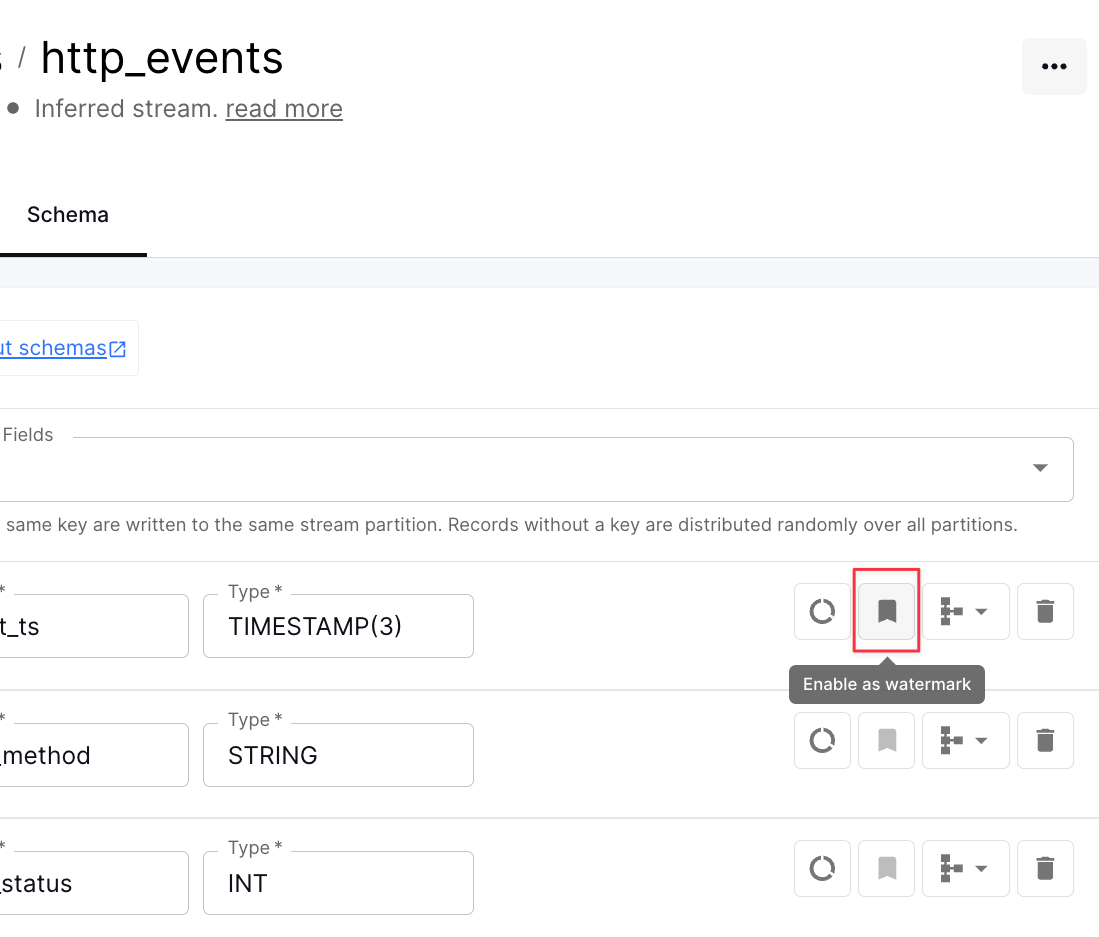
Task: Expand the Fields dropdown
Action: coord(1039,468)
